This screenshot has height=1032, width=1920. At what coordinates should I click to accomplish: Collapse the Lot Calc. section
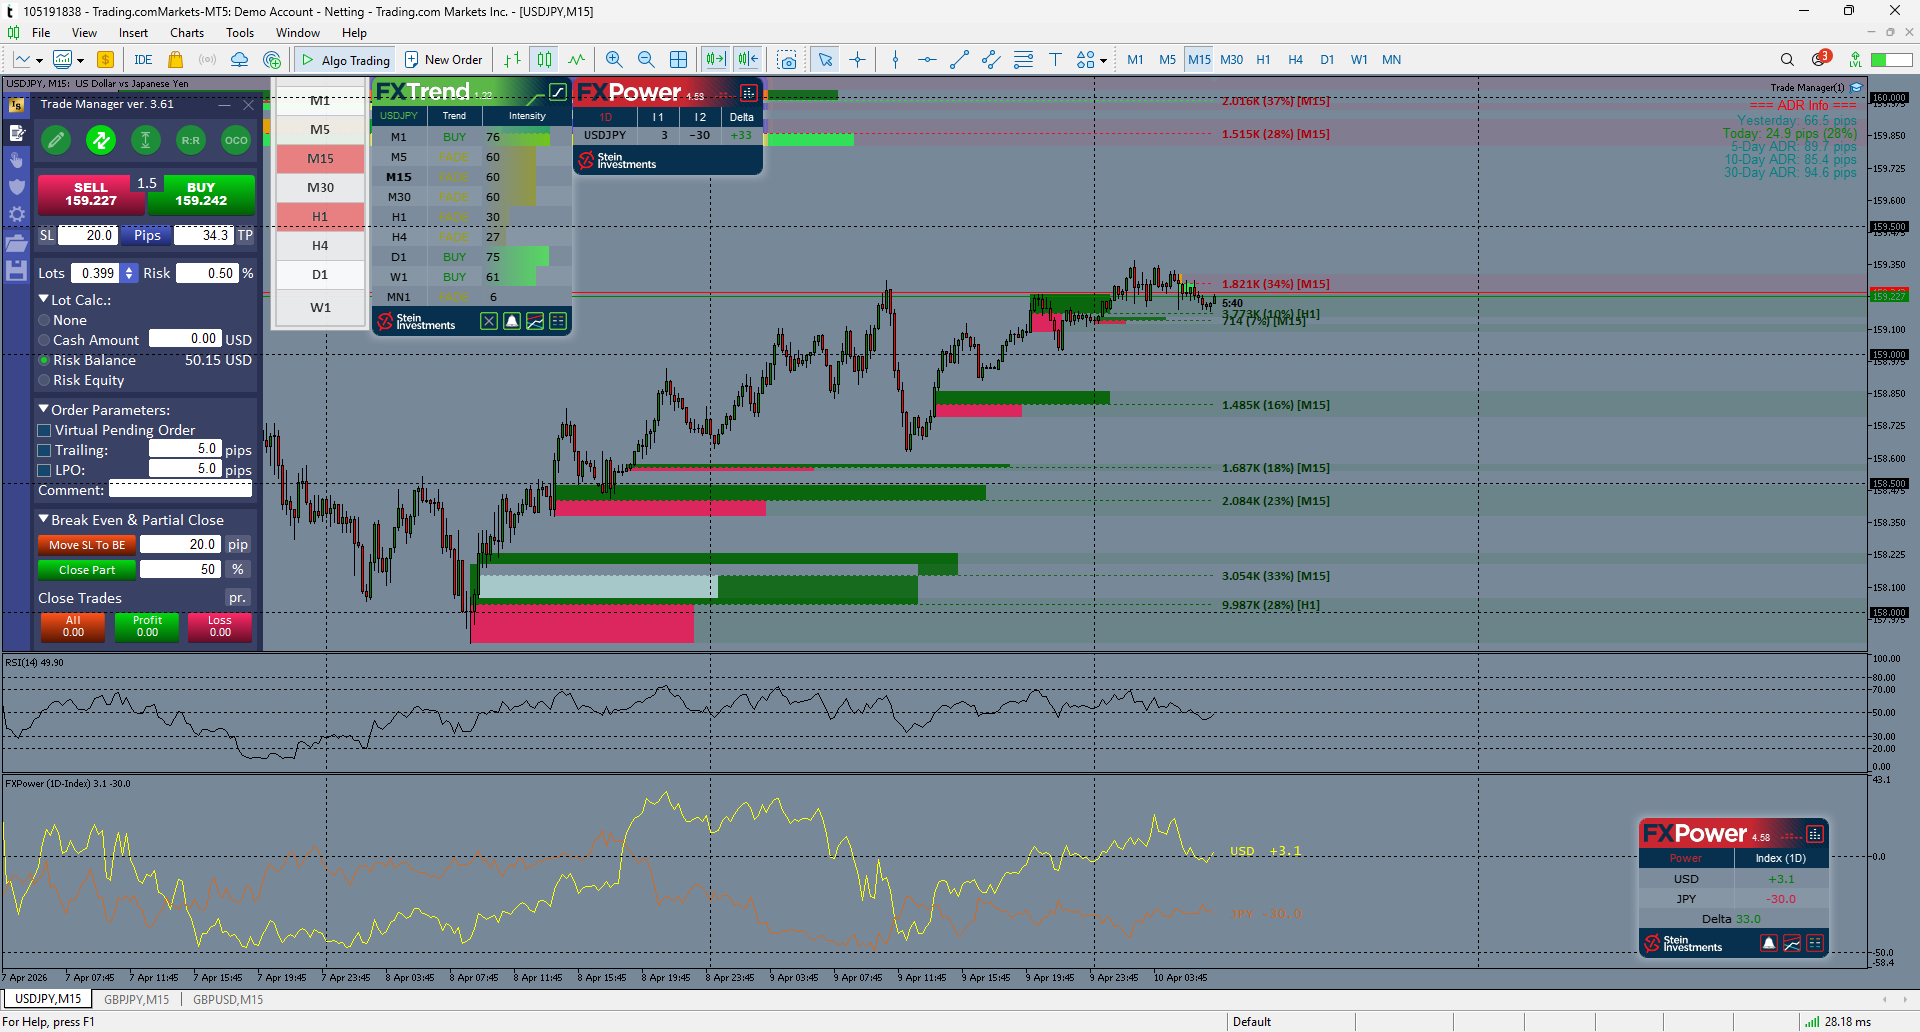coord(44,299)
